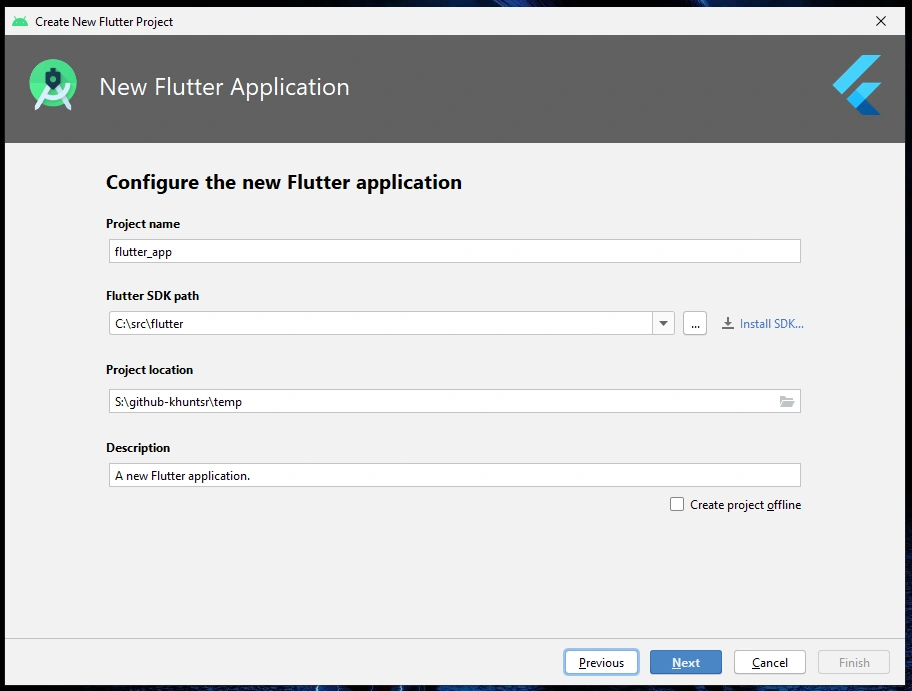912x691 pixels.
Task: Focus the Project location text field
Action: pos(455,401)
